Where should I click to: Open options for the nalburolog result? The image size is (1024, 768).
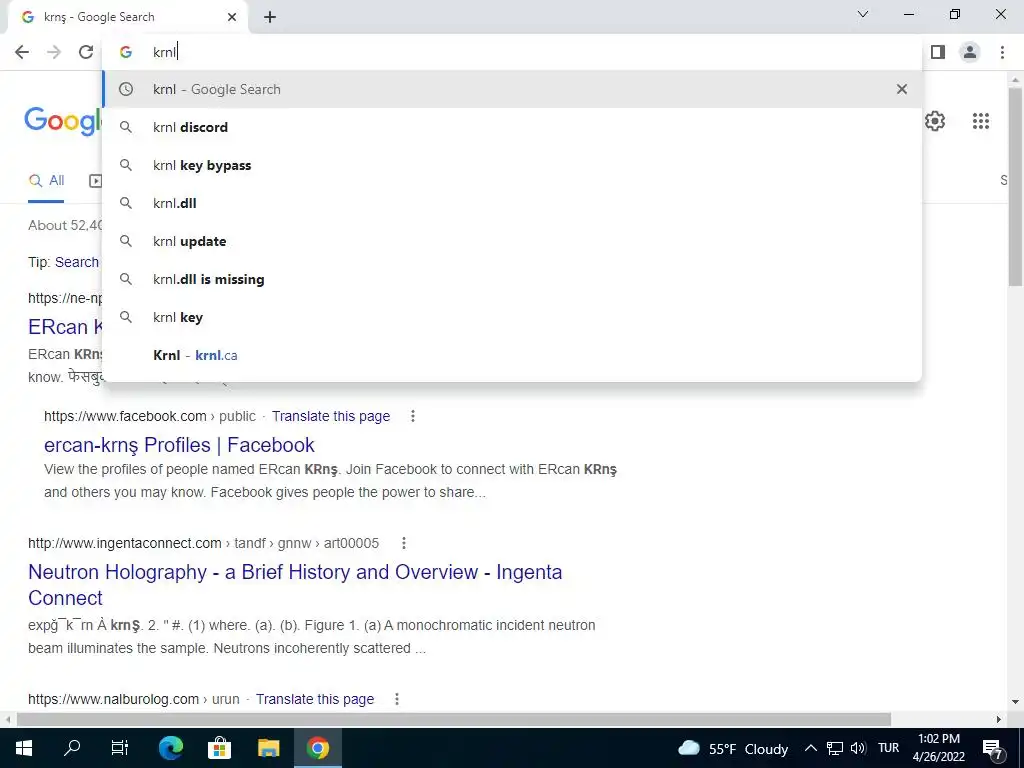tap(396, 699)
